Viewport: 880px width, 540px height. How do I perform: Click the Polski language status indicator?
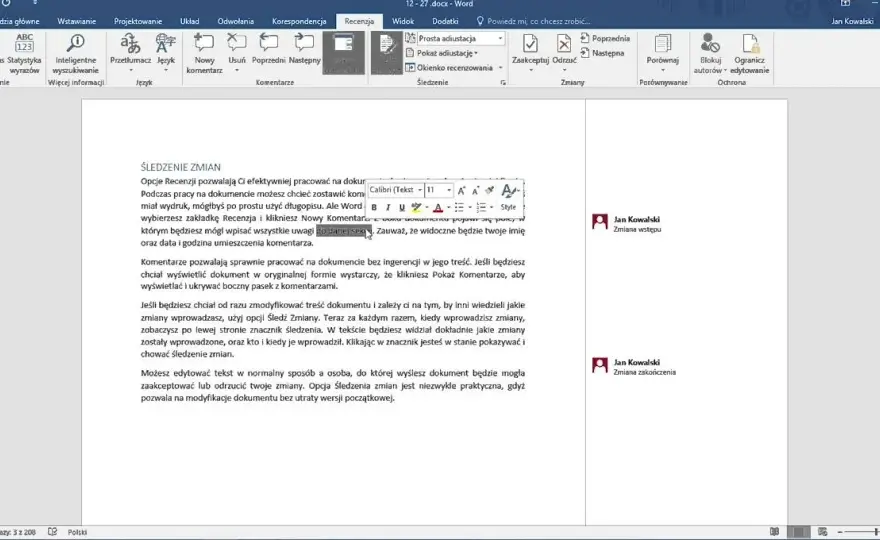(x=77, y=532)
